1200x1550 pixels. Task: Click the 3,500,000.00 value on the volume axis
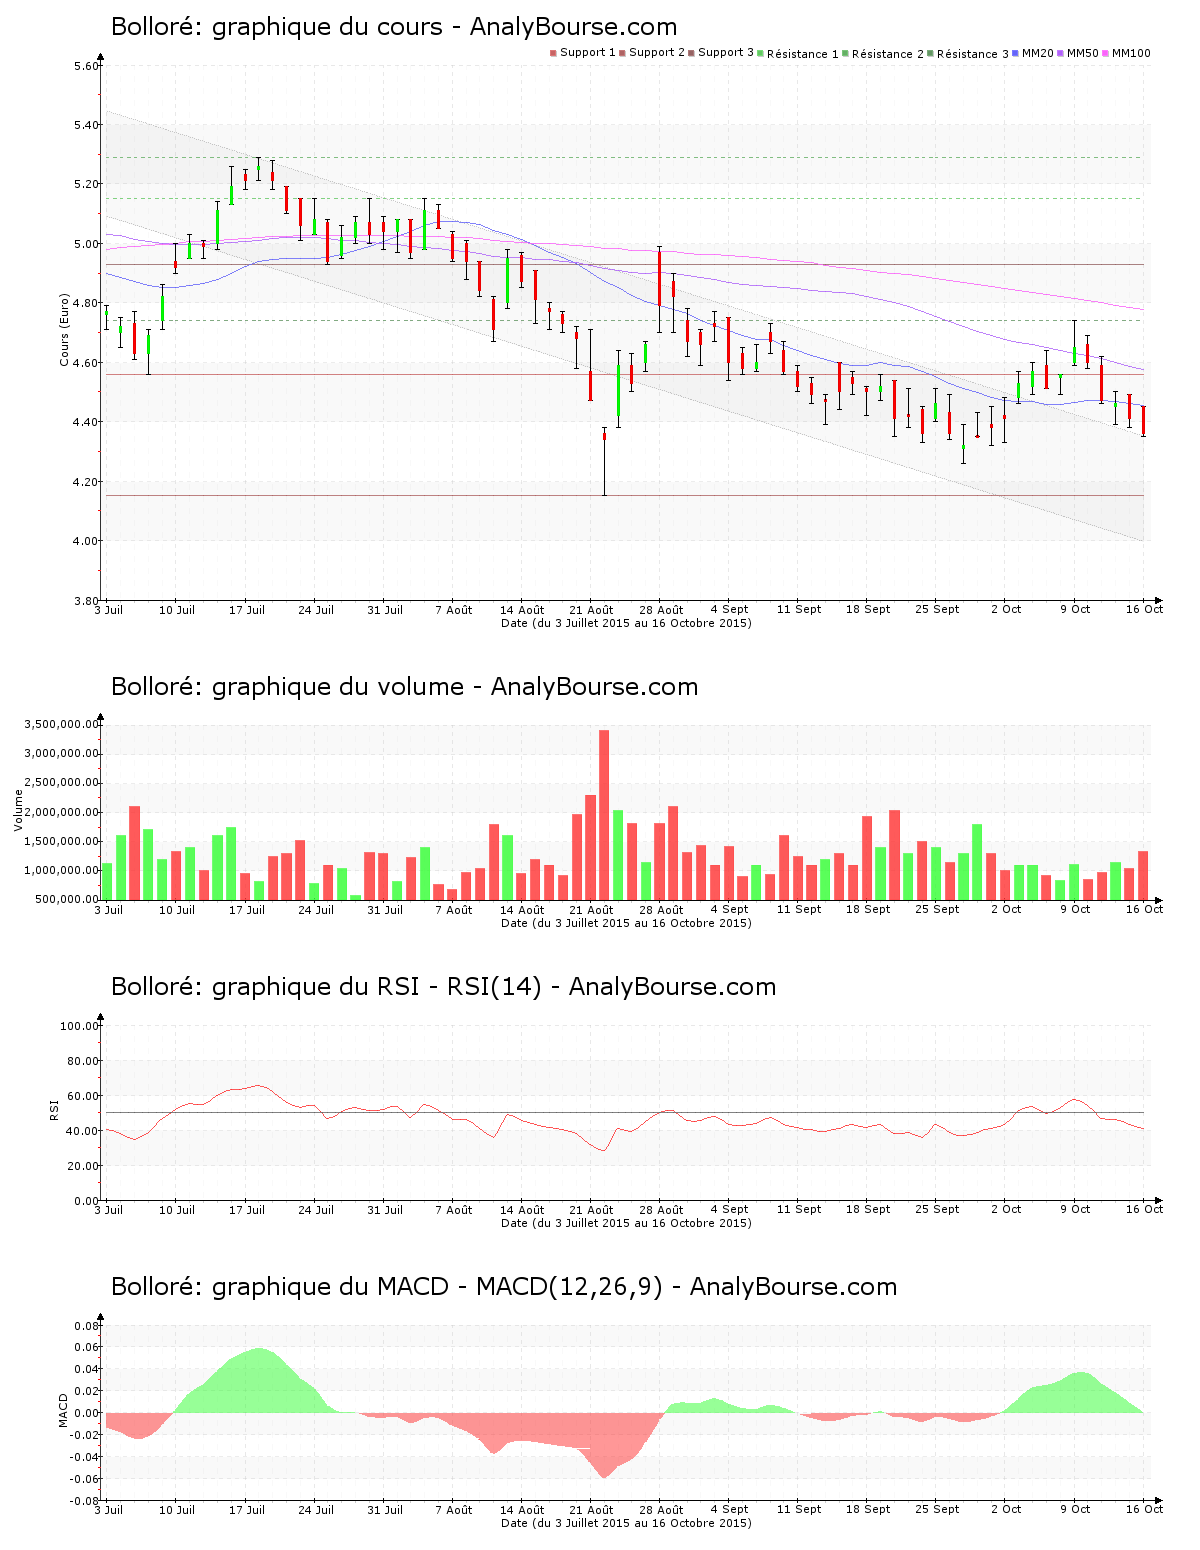pos(62,724)
